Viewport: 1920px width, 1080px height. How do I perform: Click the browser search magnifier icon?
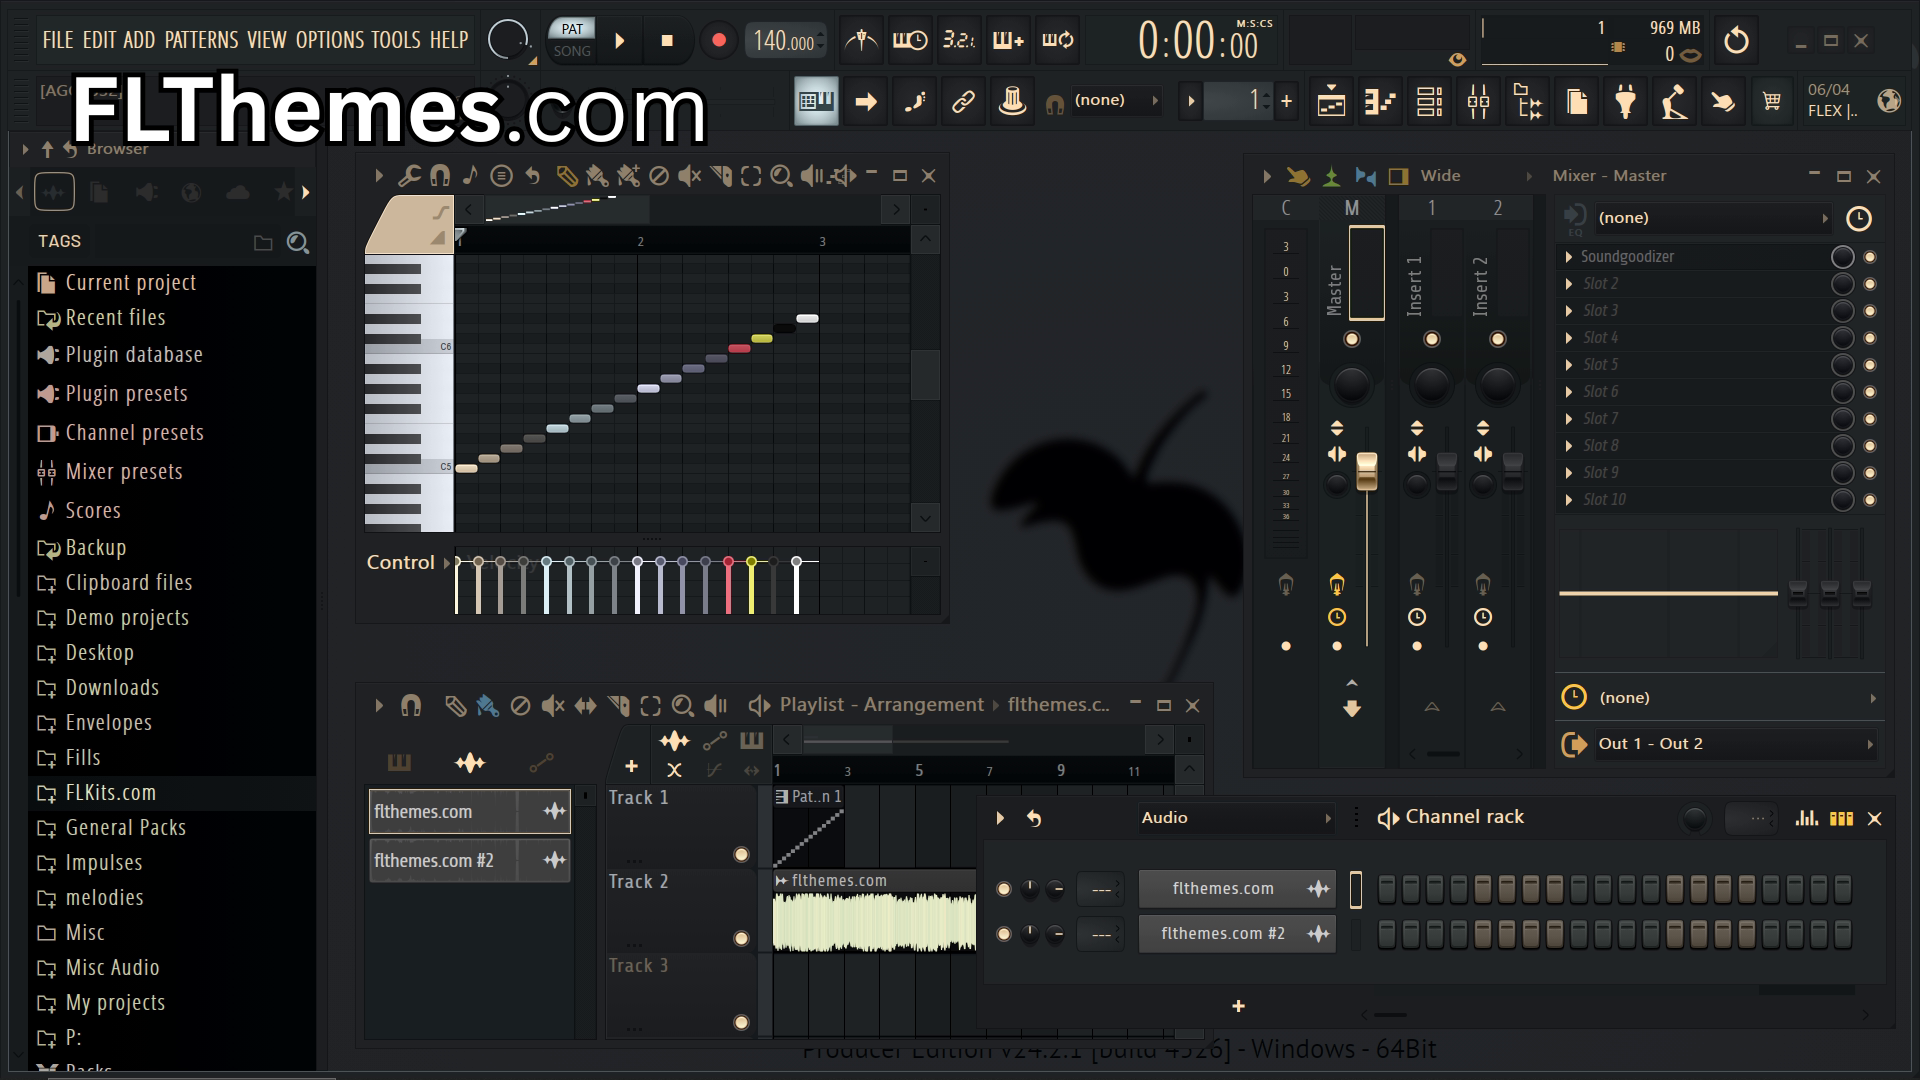tap(297, 242)
